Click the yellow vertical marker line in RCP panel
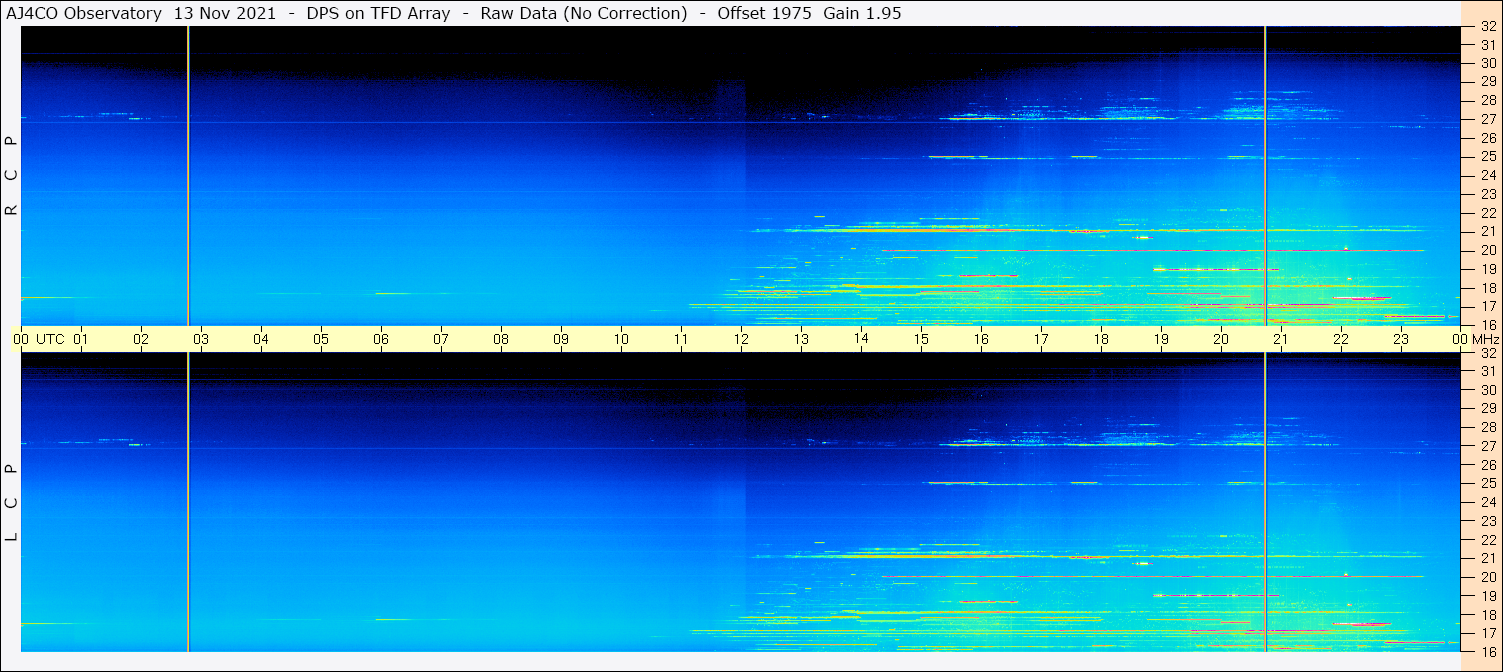This screenshot has height=672, width=1503. coord(188,176)
